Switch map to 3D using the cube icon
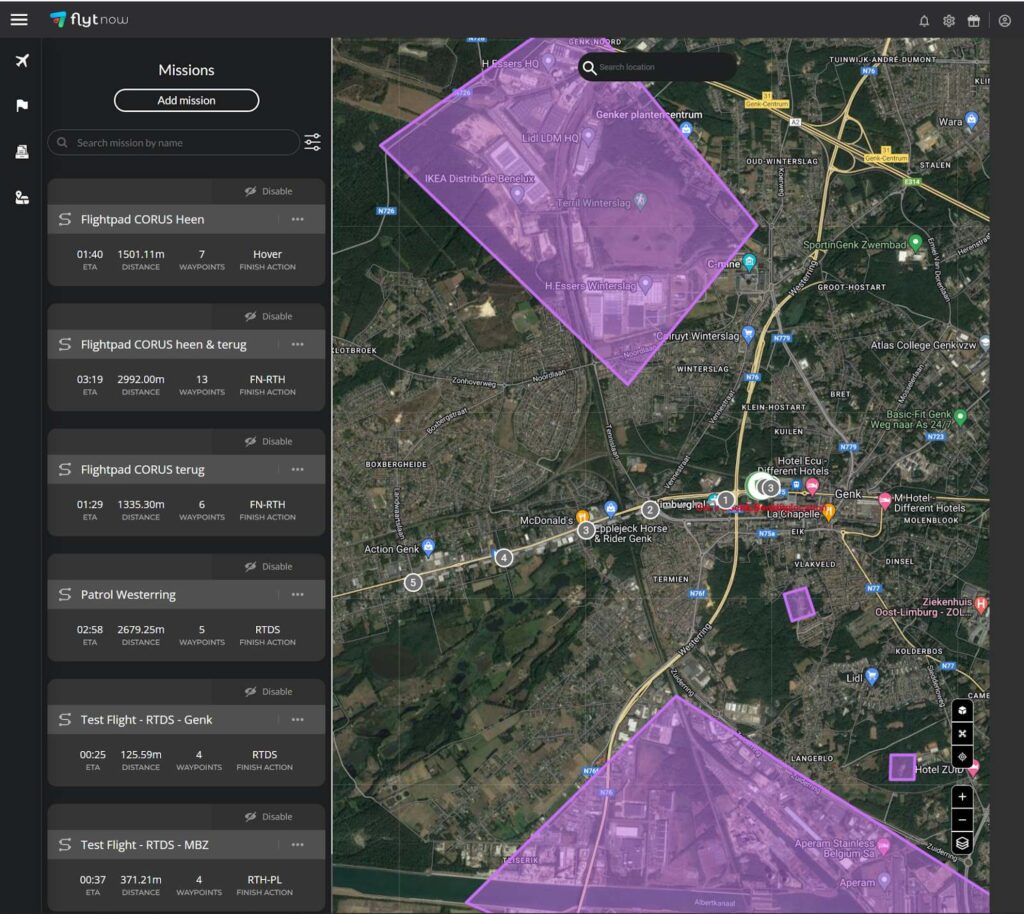Image resolution: width=1024 pixels, height=914 pixels. click(x=962, y=710)
